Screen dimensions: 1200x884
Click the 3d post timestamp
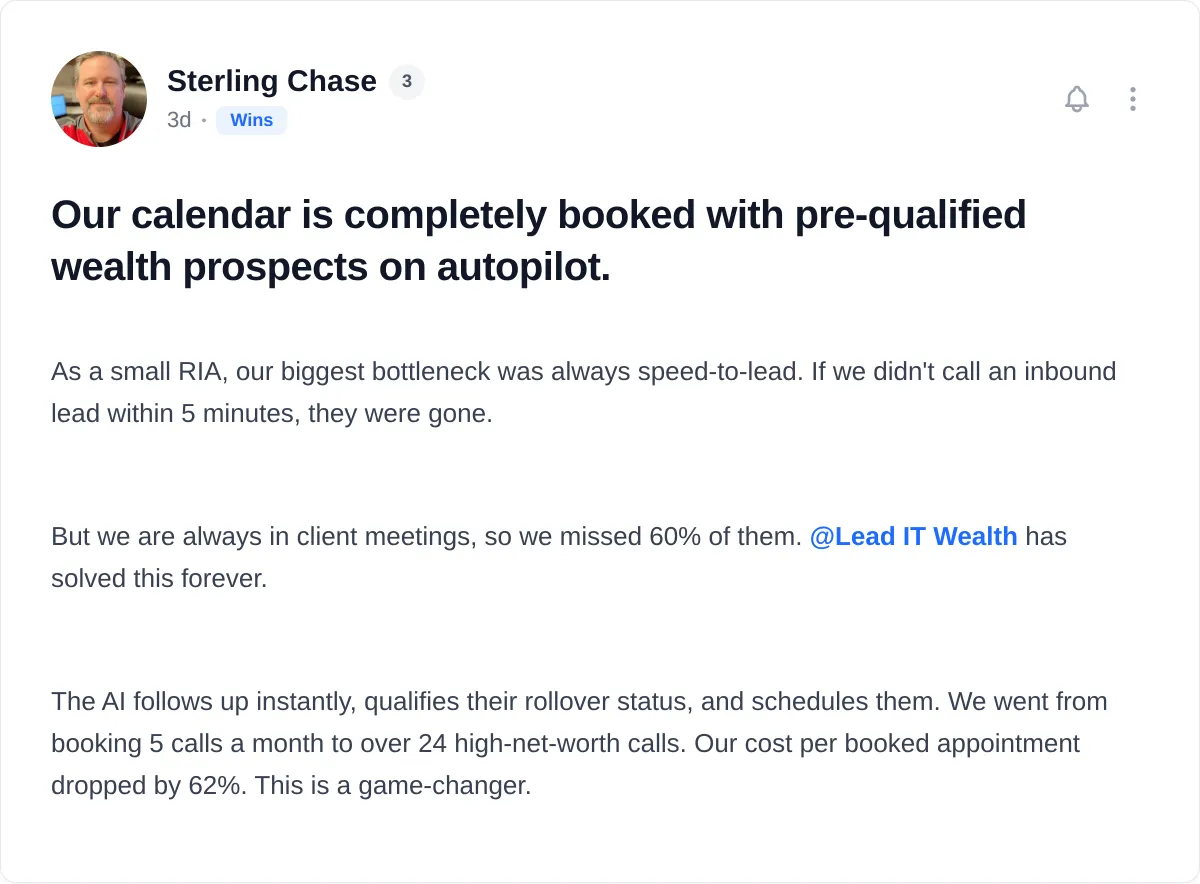coord(179,120)
